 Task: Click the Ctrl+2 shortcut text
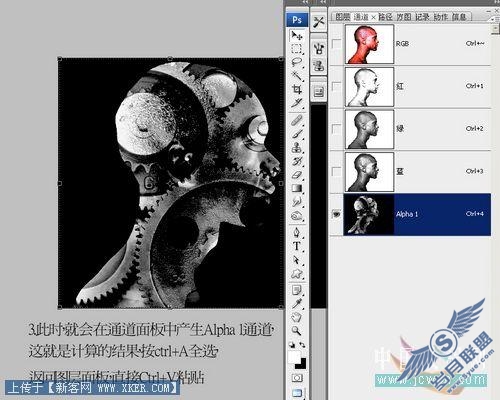pos(474,129)
